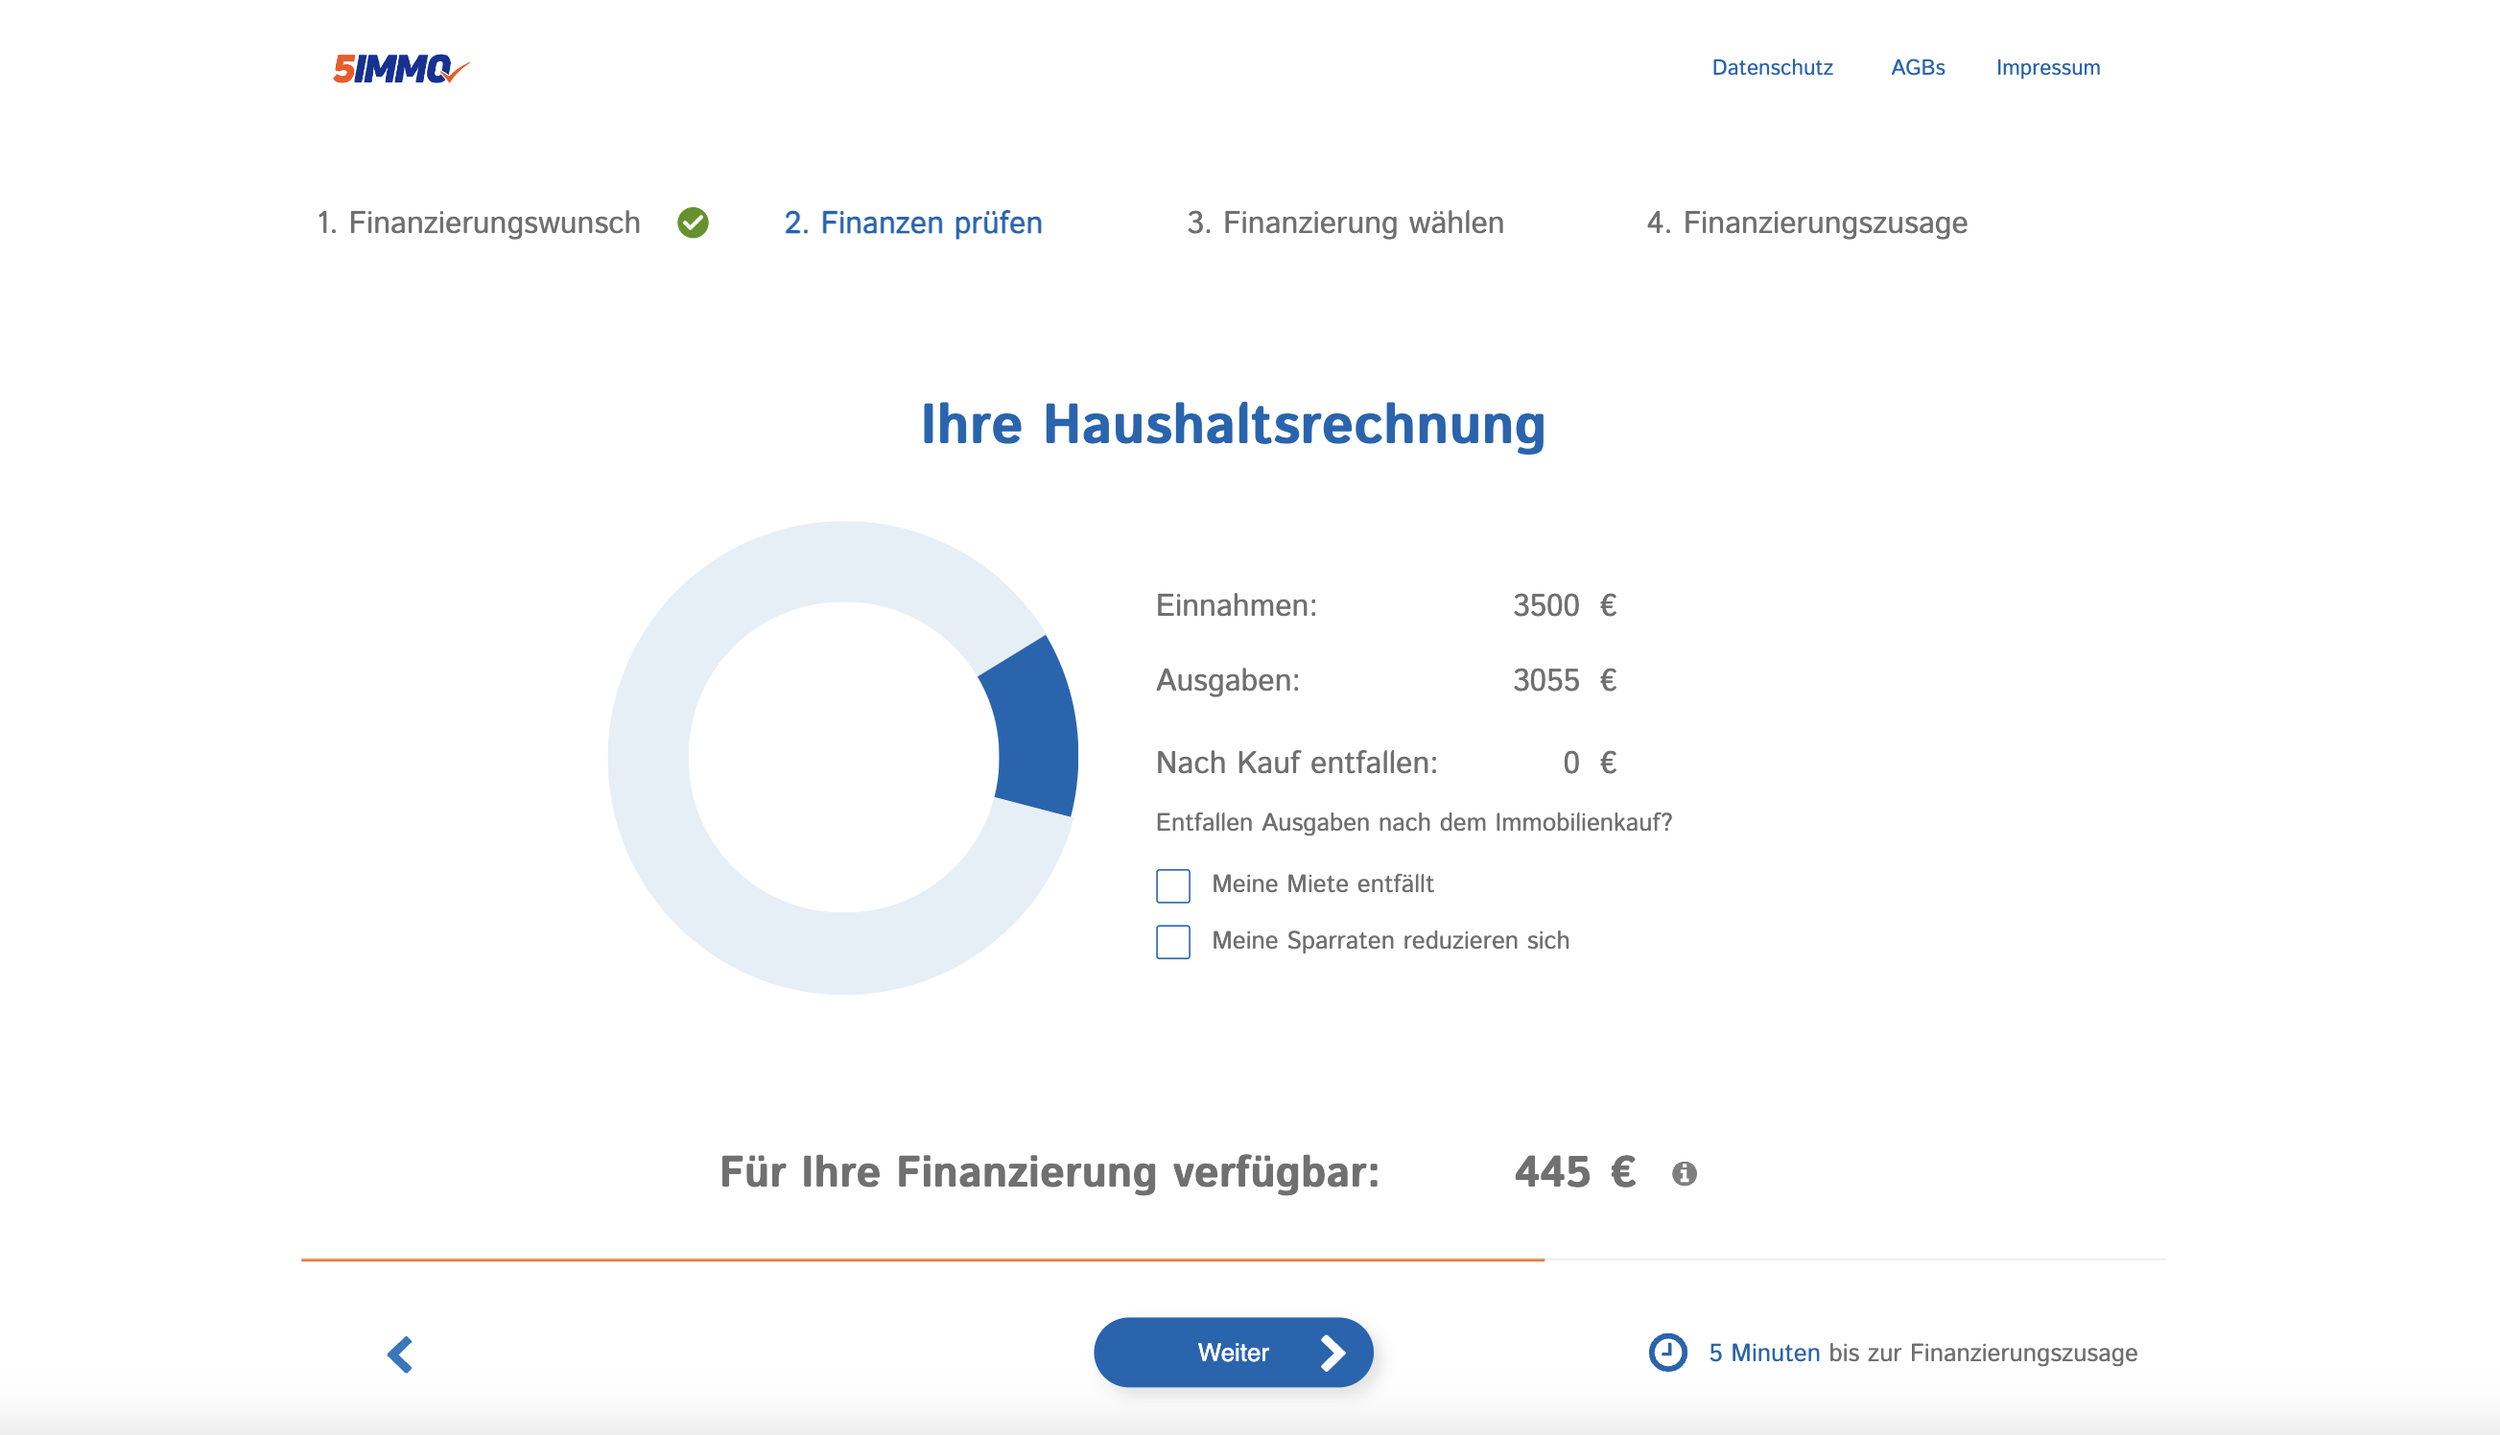This screenshot has height=1435, width=2500.
Task: Enable 'Meine Sparraten reduzieren sich' checkbox
Action: [1173, 941]
